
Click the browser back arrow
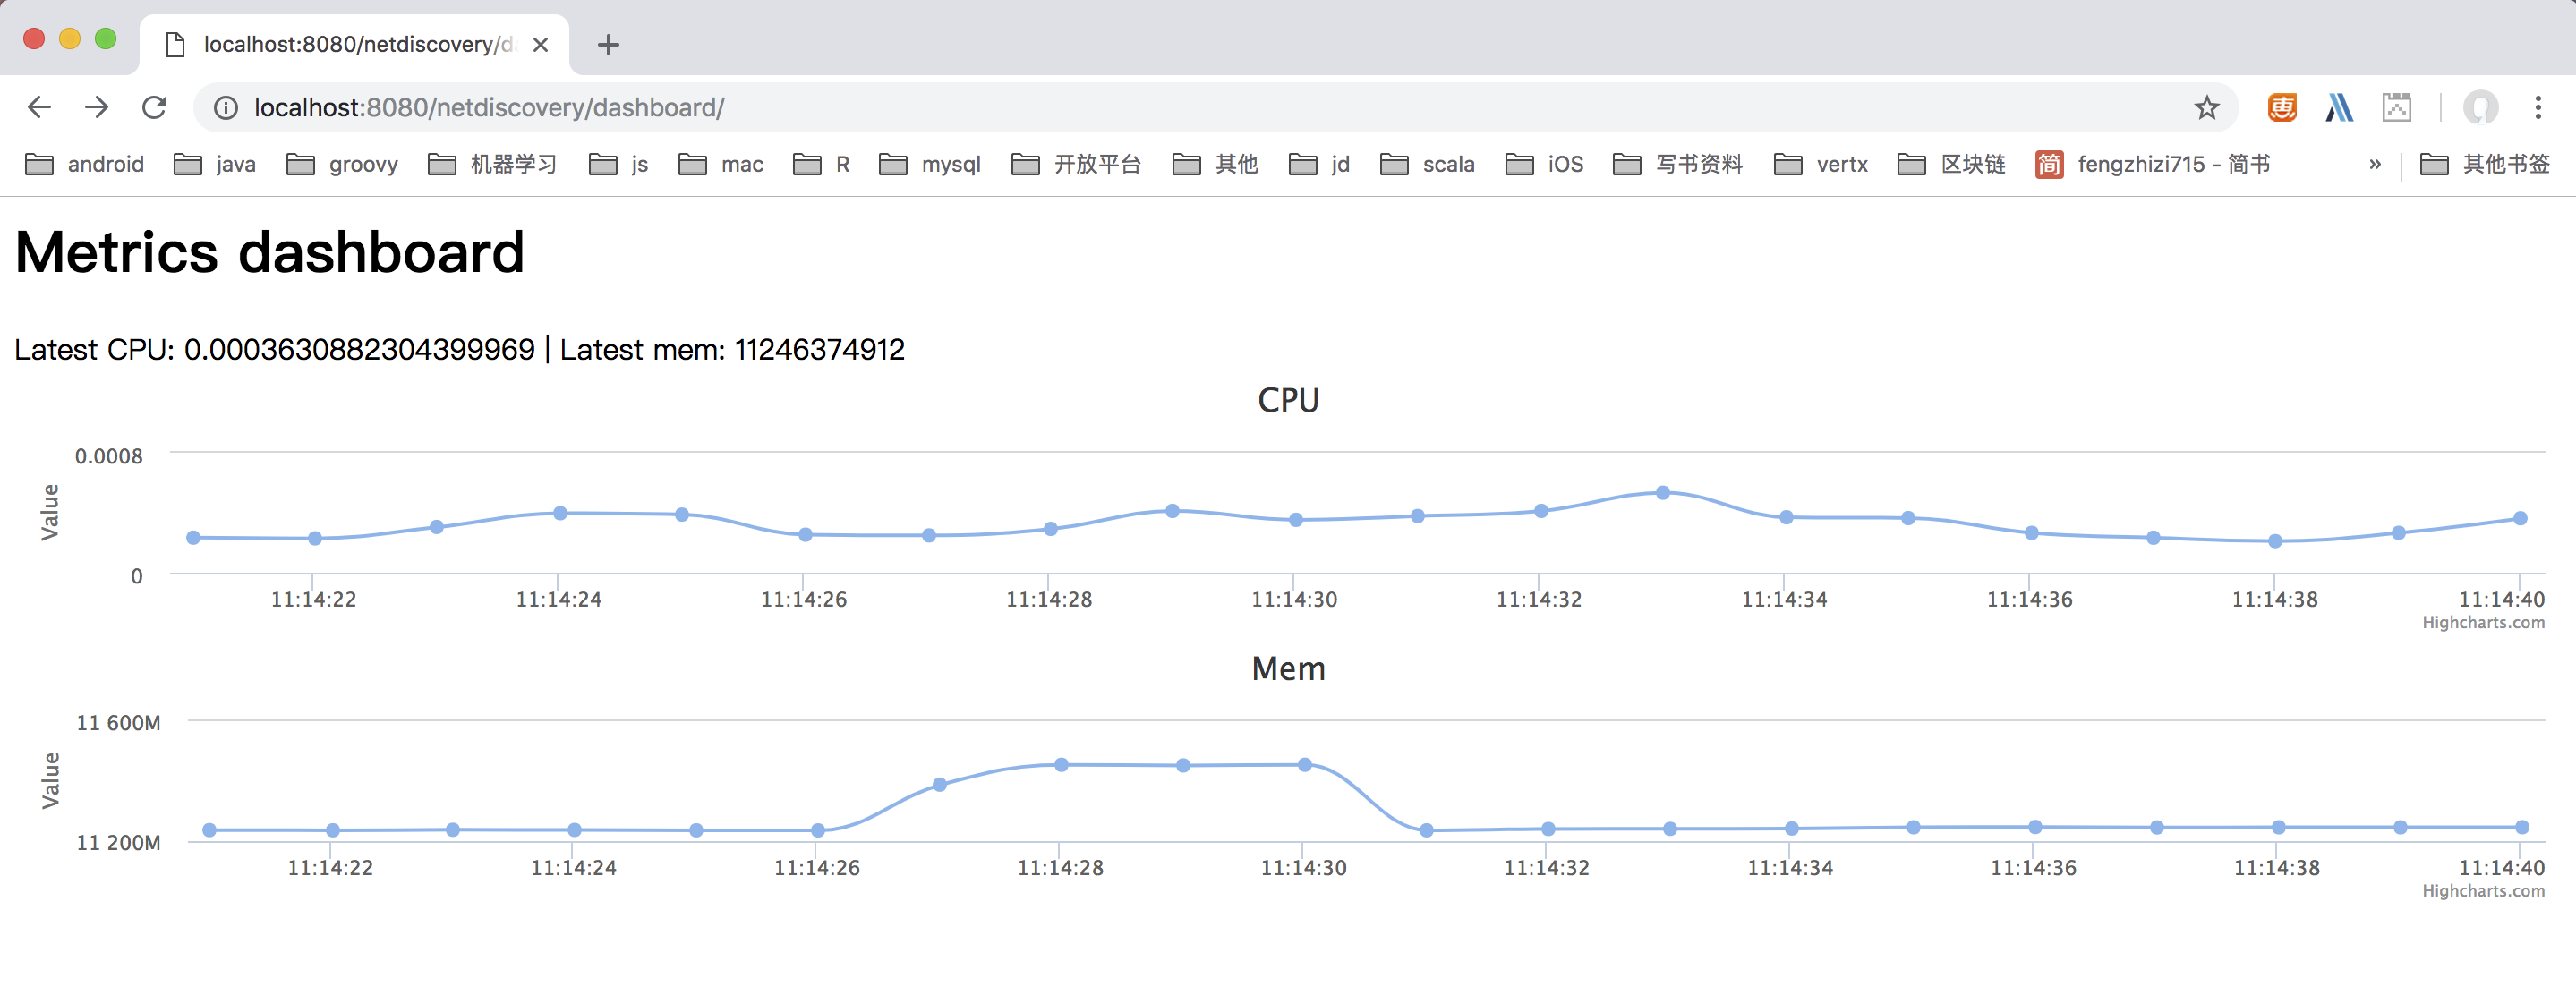[x=39, y=107]
